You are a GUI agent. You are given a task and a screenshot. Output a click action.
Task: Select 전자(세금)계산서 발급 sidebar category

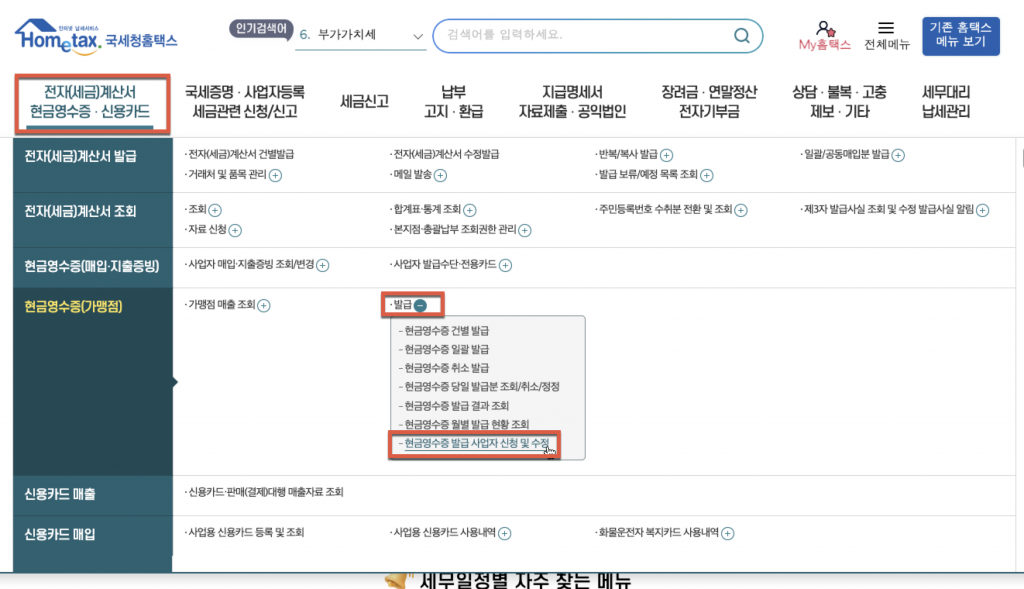click(x=93, y=165)
